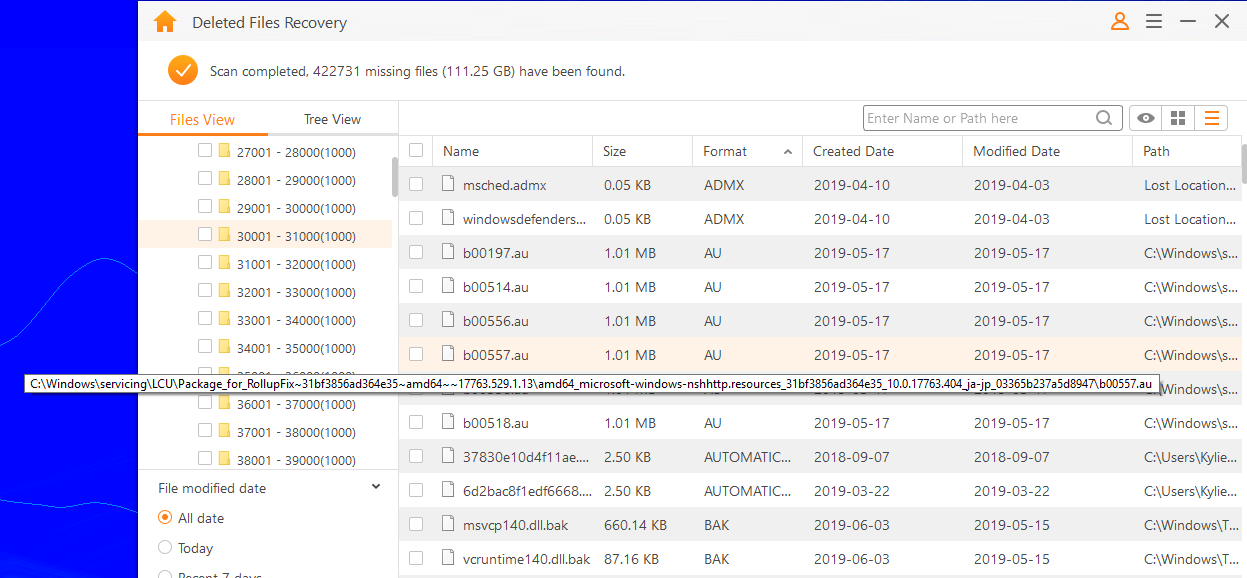Click the folder icon for 28001 - 29000
Viewport: 1247px width, 578px height.
pyautogui.click(x=225, y=179)
